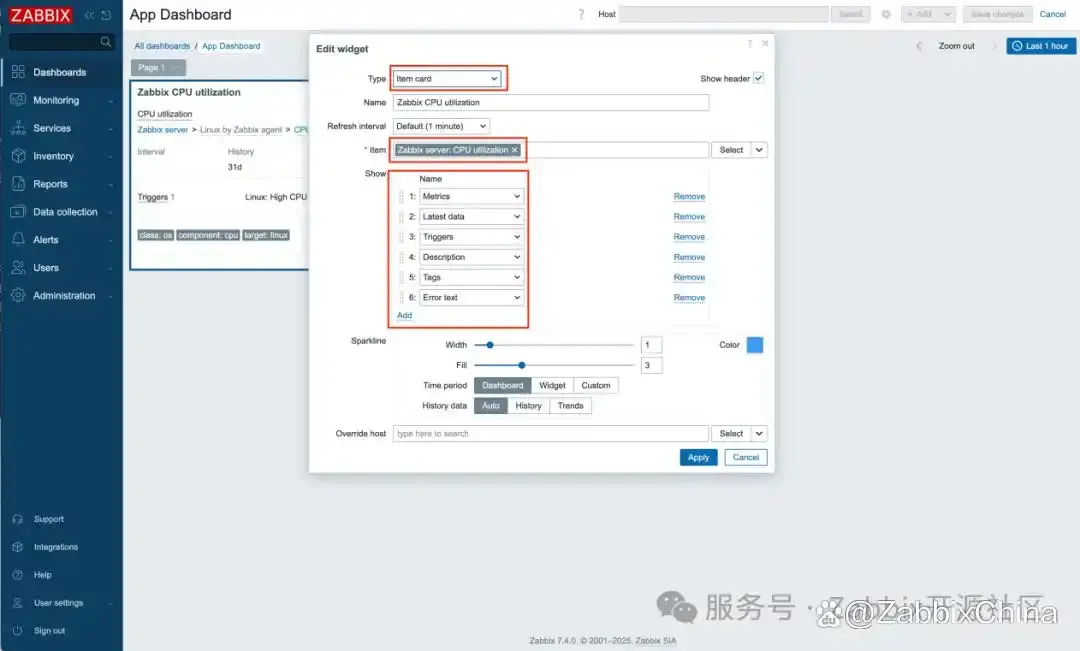Click Apply button in Edit widget
Screen dimensions: 1080x651
coord(698,457)
